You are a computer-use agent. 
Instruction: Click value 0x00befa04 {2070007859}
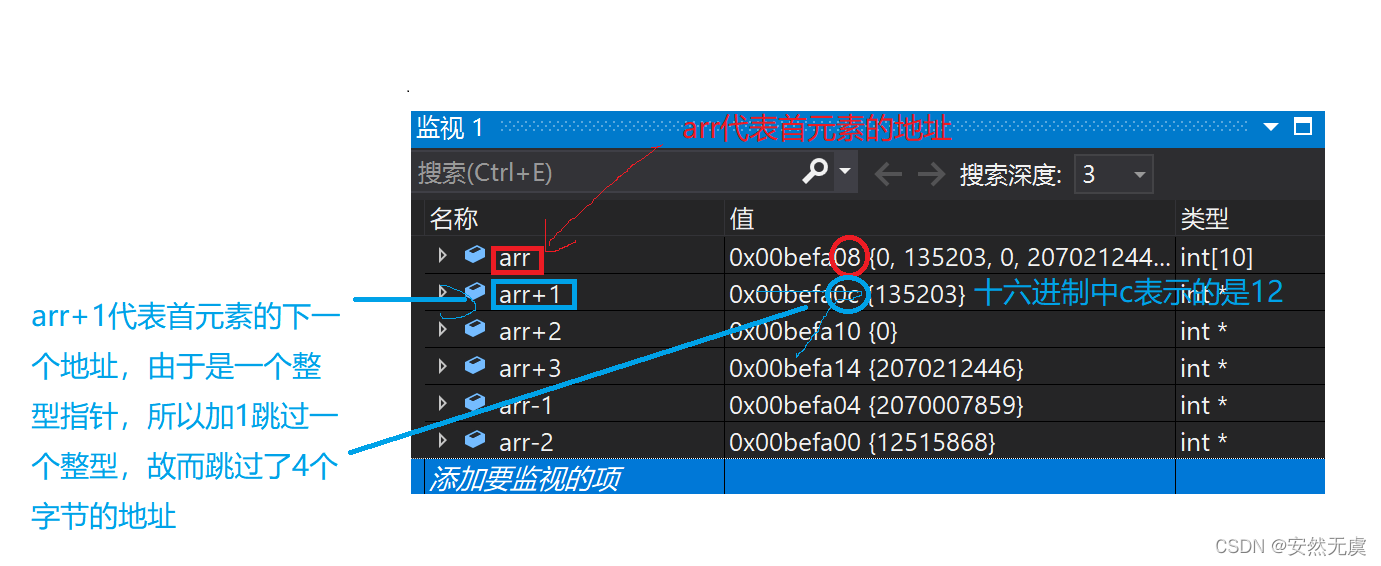click(877, 405)
